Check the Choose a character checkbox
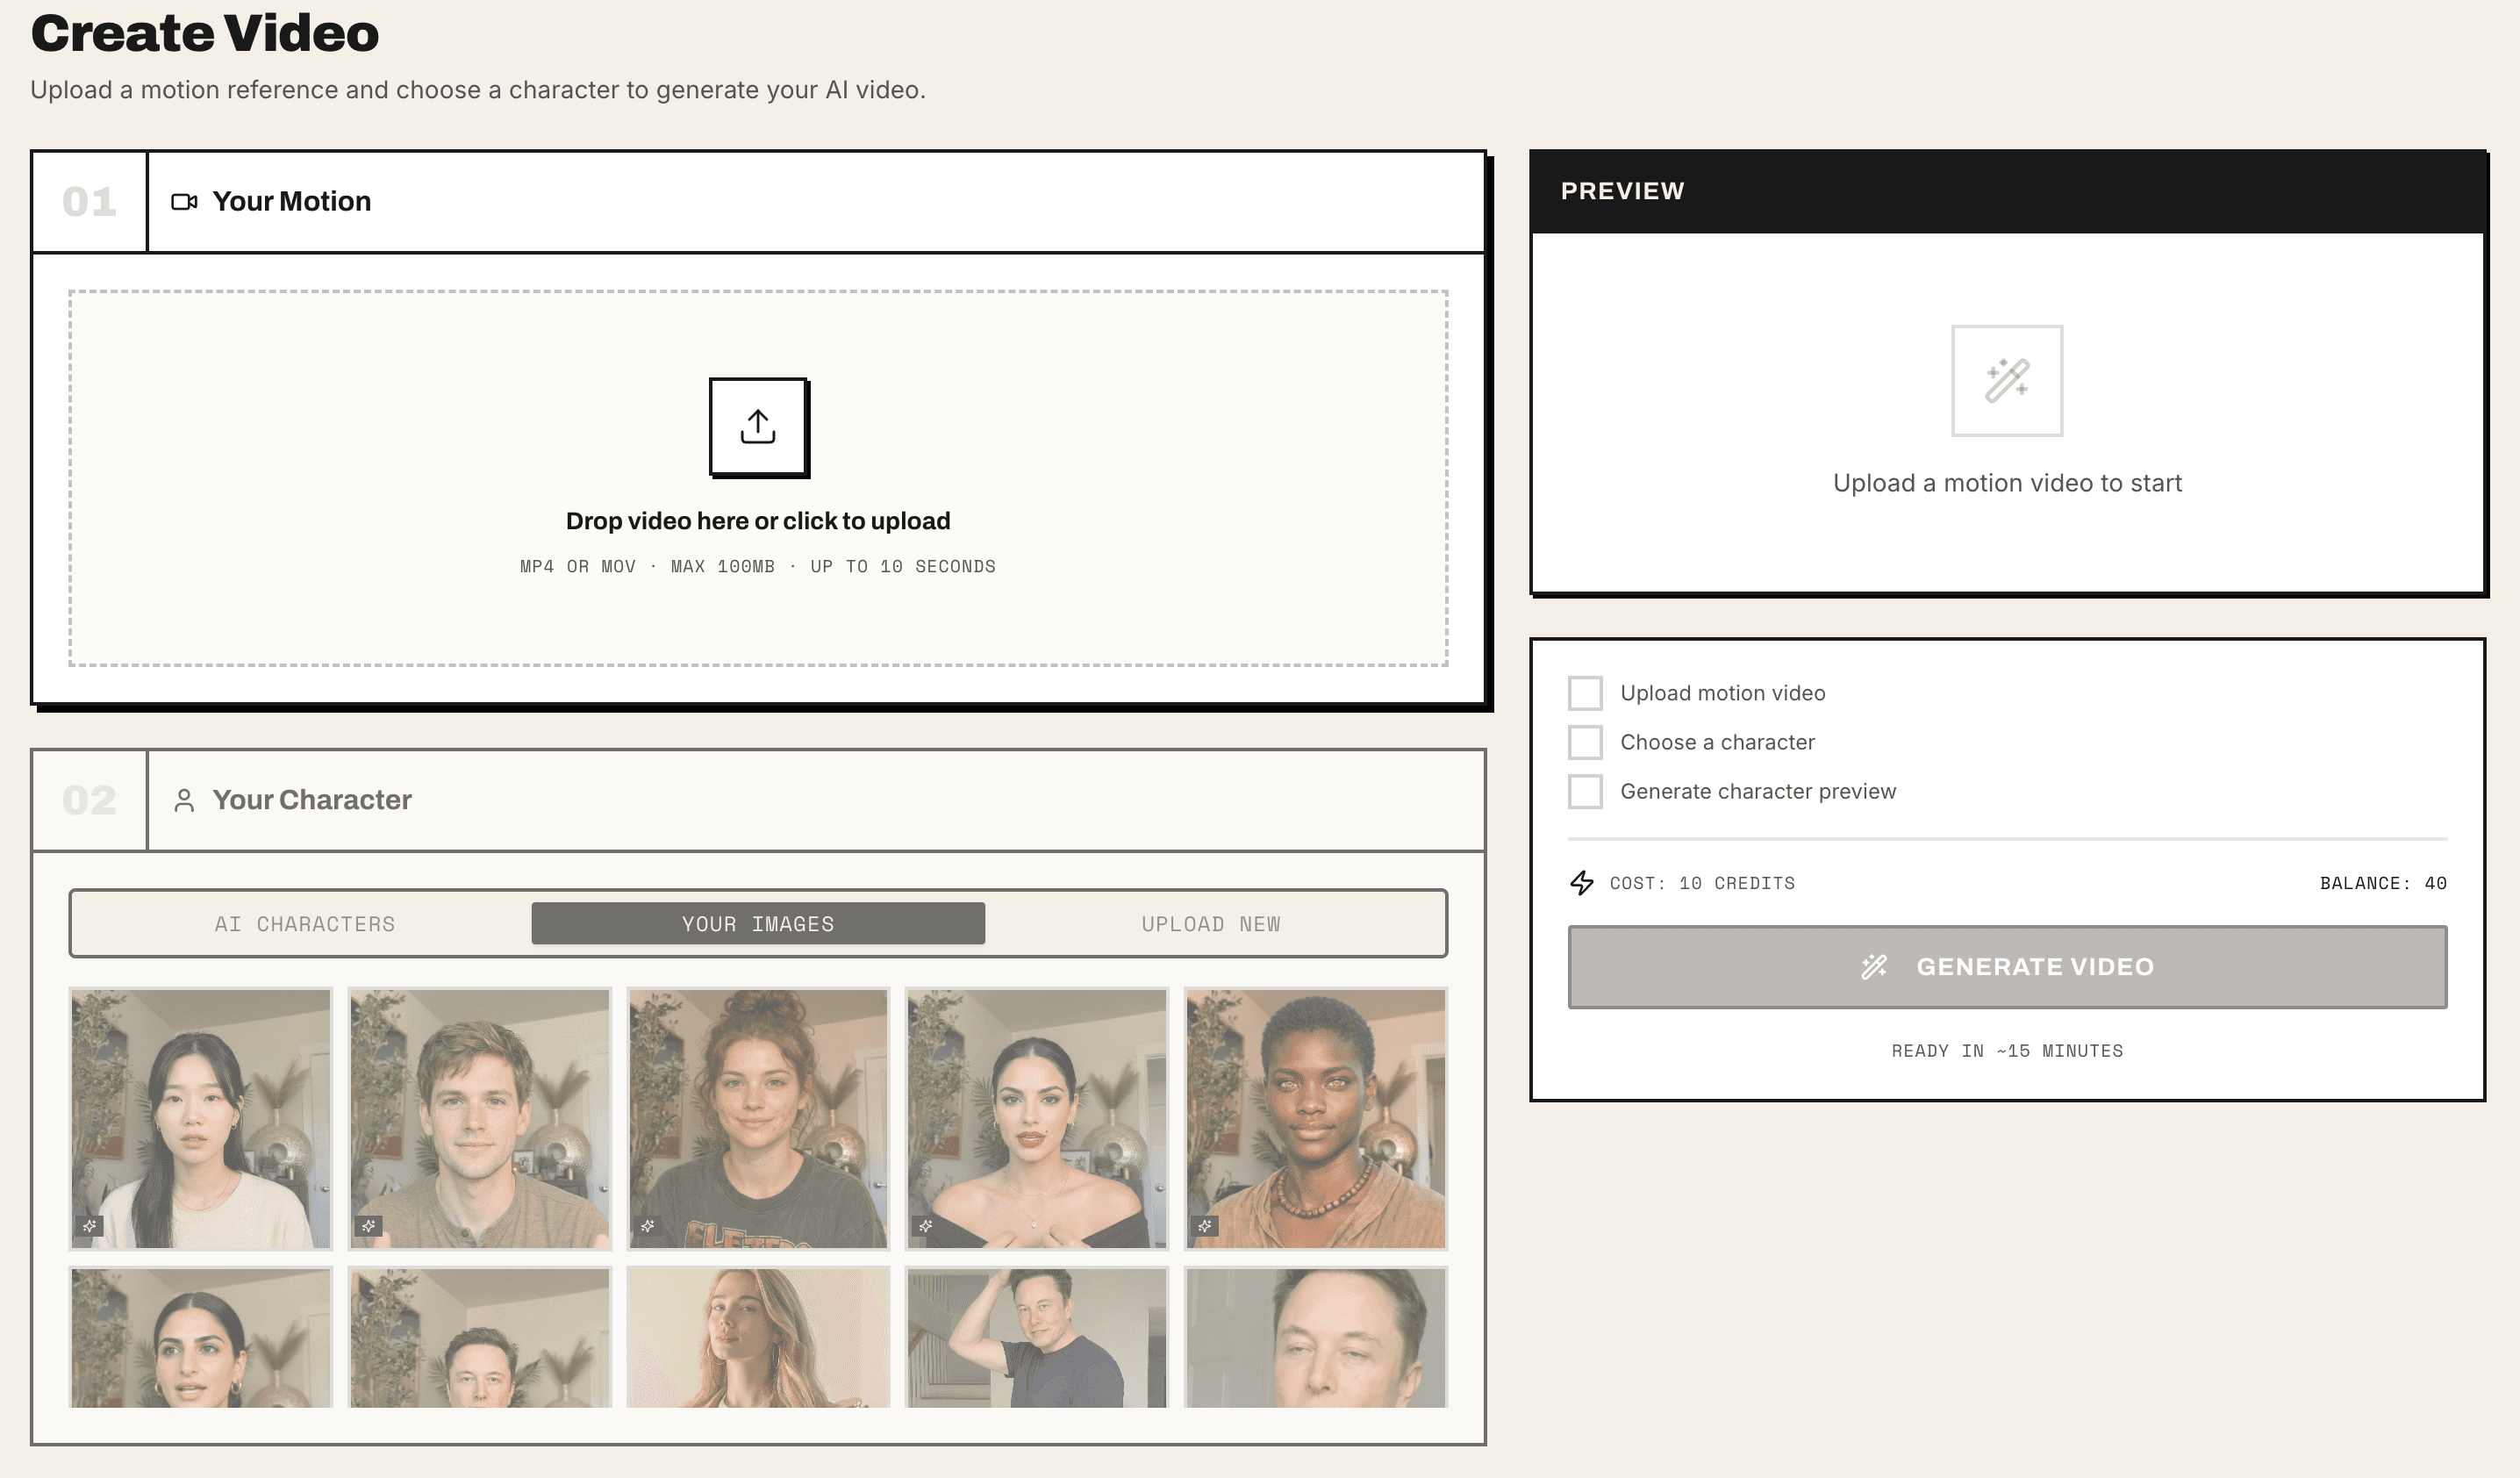 coord(1585,742)
